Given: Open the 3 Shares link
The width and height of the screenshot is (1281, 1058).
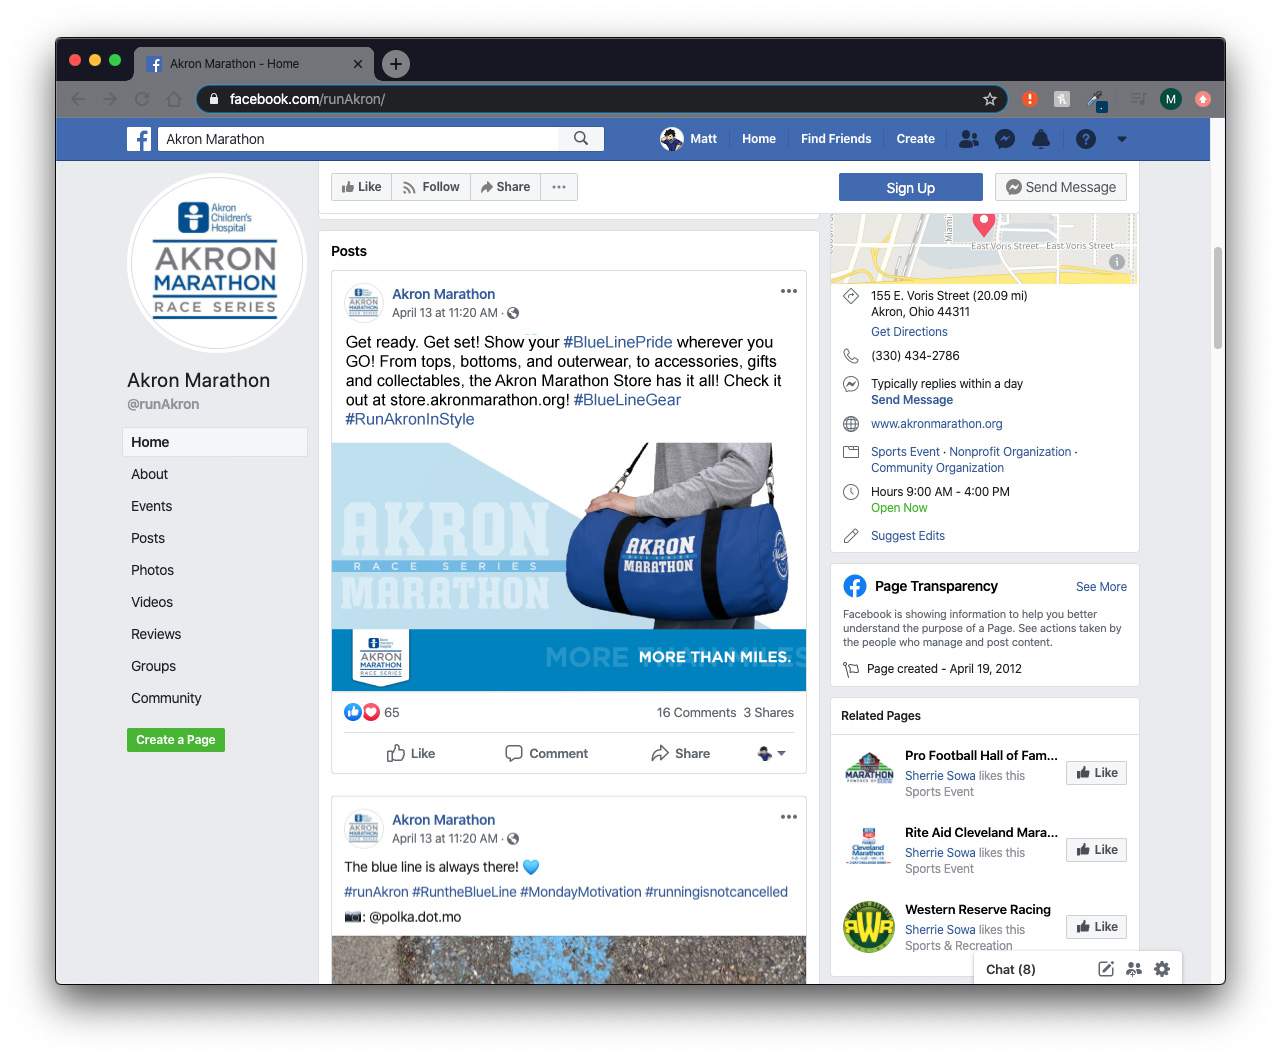Looking at the screenshot, I should point(768,713).
